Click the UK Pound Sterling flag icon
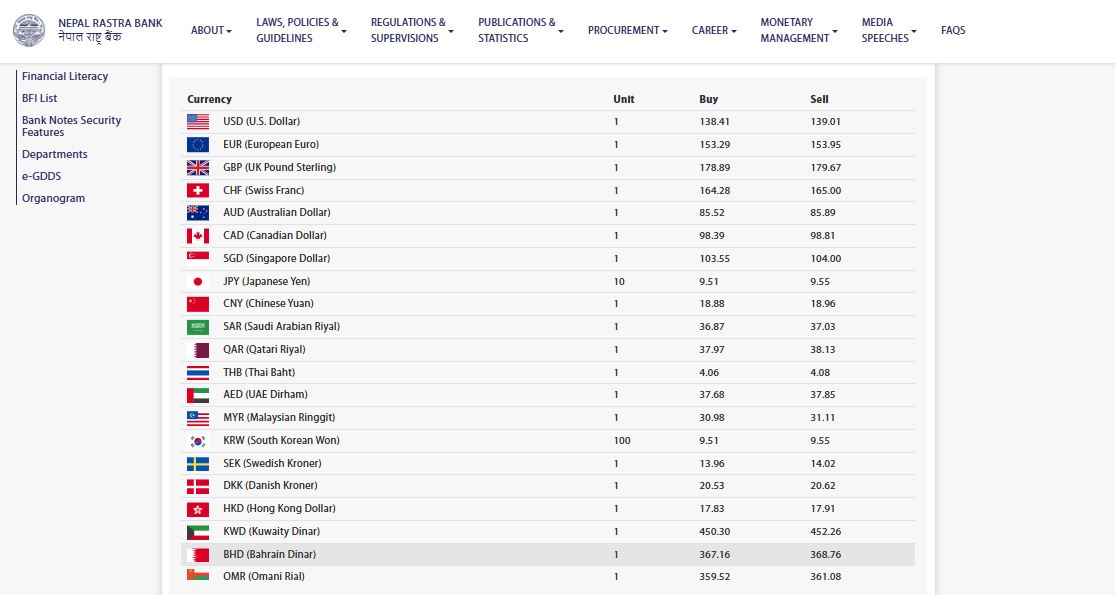Screen dimensions: 1115x595 click(198, 168)
